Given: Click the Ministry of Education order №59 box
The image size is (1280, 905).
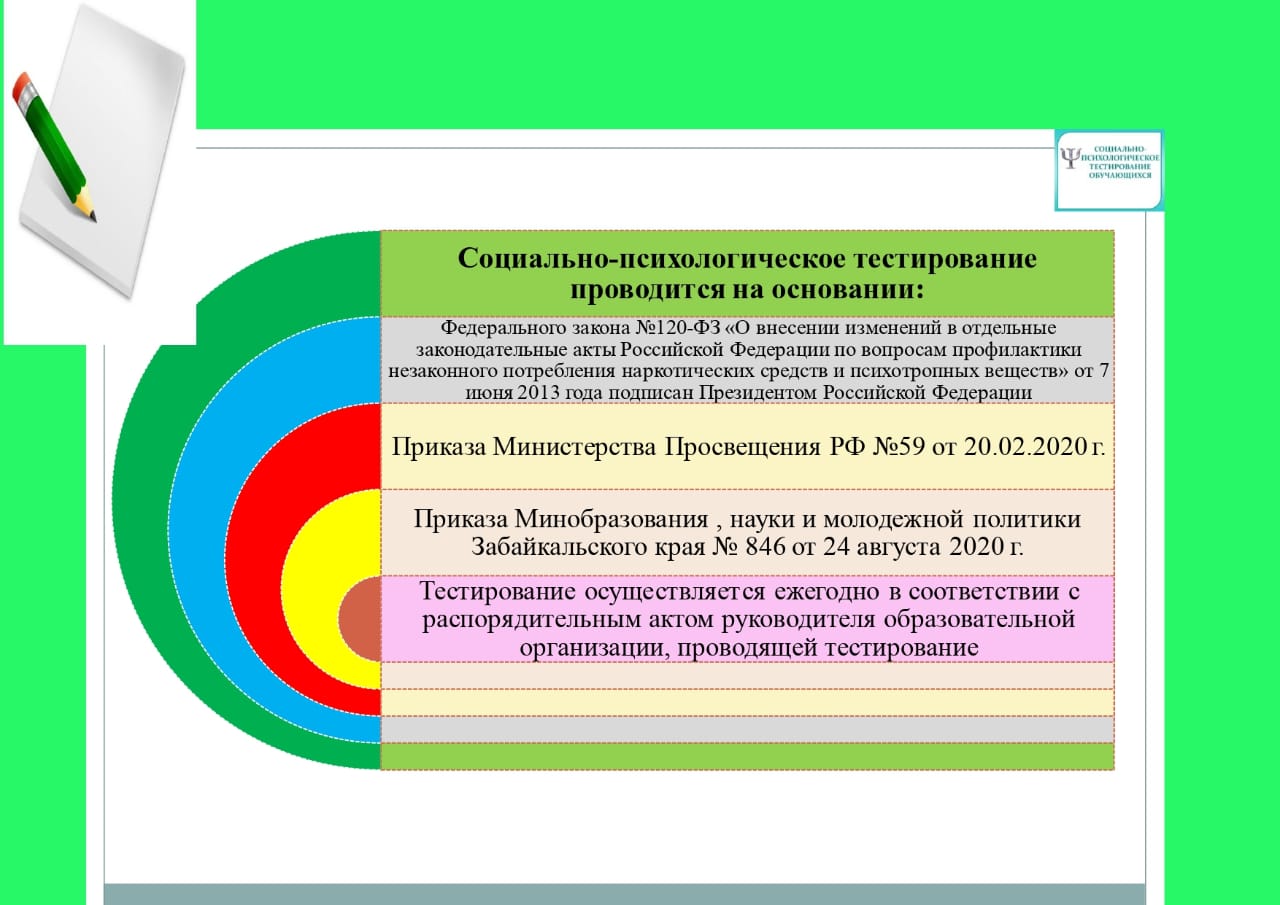Looking at the screenshot, I should [747, 446].
